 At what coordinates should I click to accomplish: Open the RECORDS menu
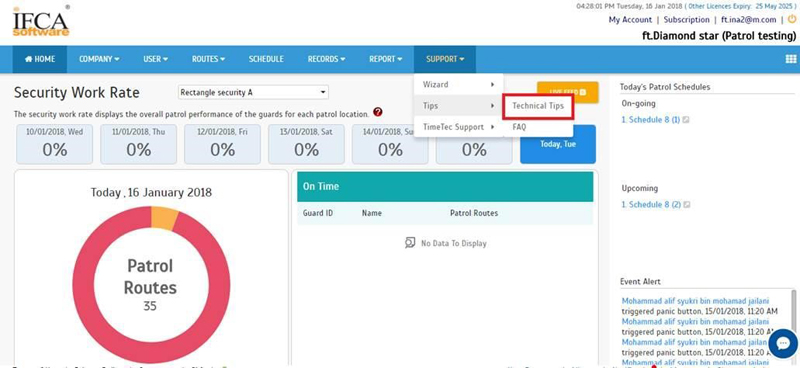(326, 59)
